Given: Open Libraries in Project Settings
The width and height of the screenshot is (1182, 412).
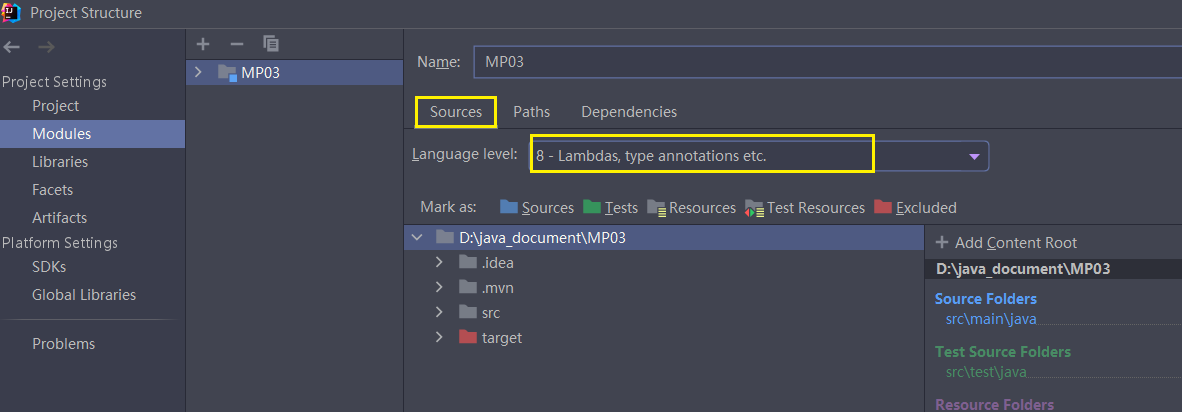Looking at the screenshot, I should 60,162.
